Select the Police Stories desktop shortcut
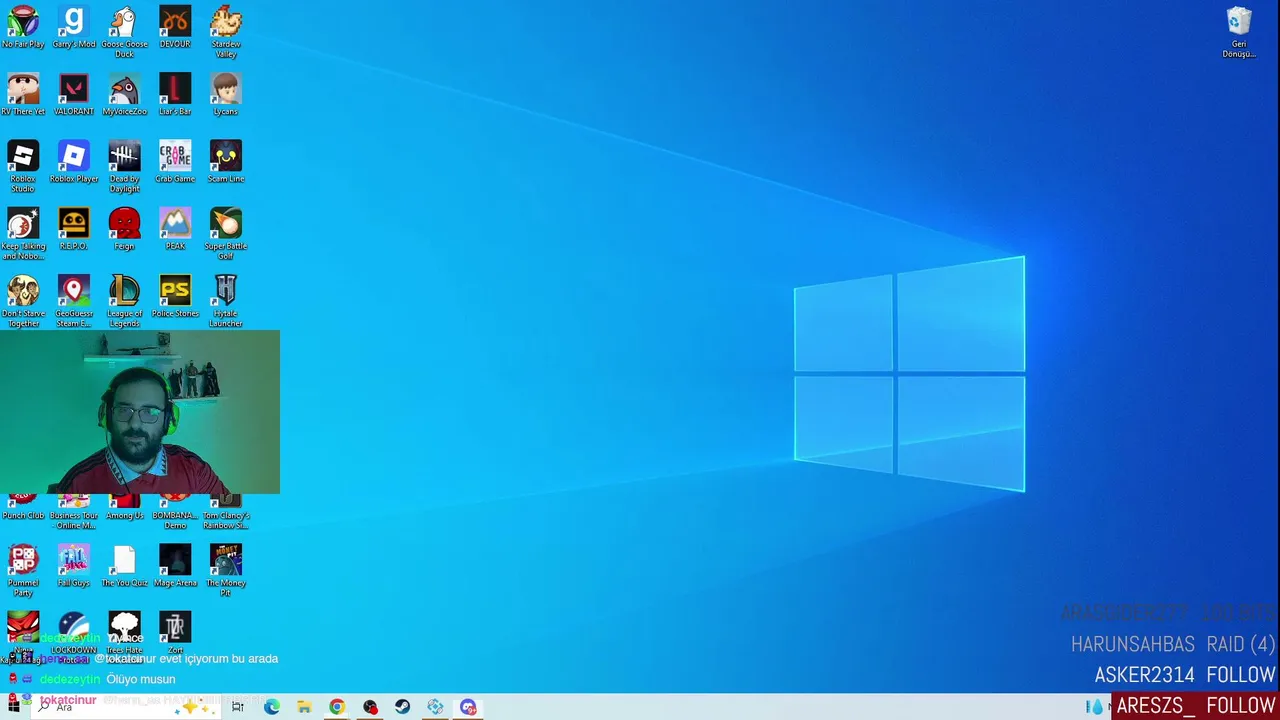The height and width of the screenshot is (720, 1280). (175, 297)
